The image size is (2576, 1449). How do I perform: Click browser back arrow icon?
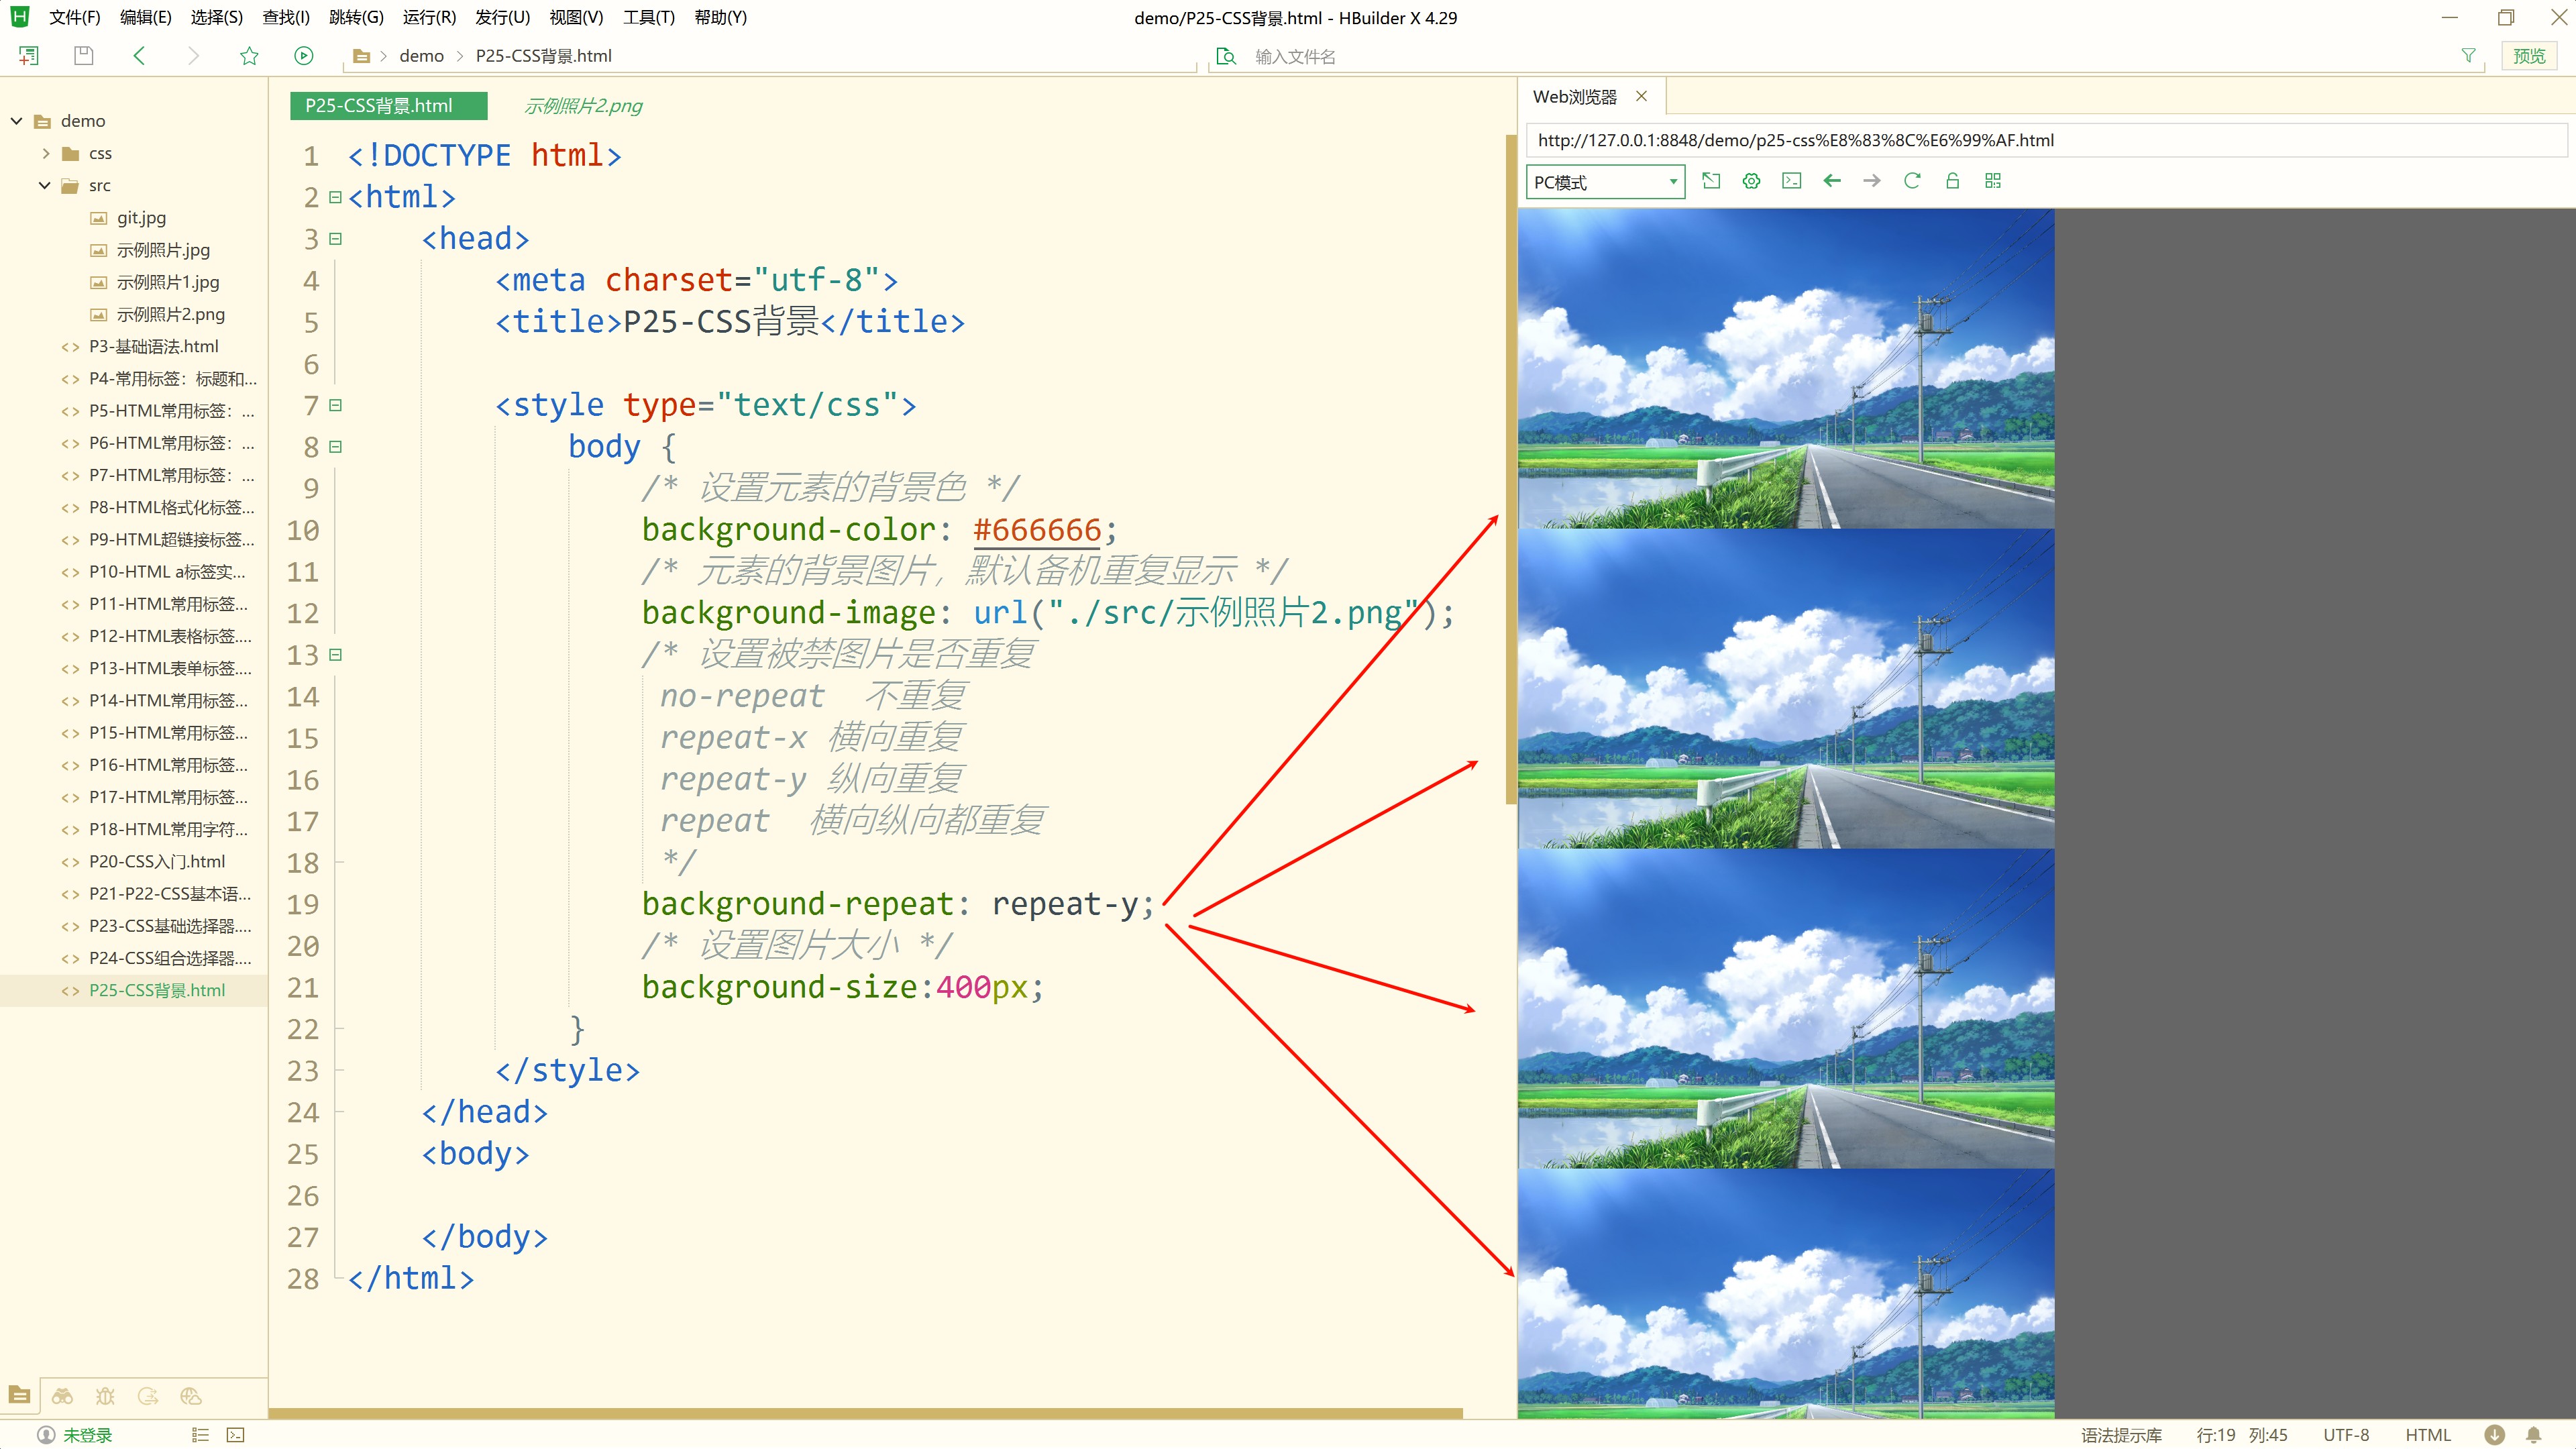coord(1832,181)
